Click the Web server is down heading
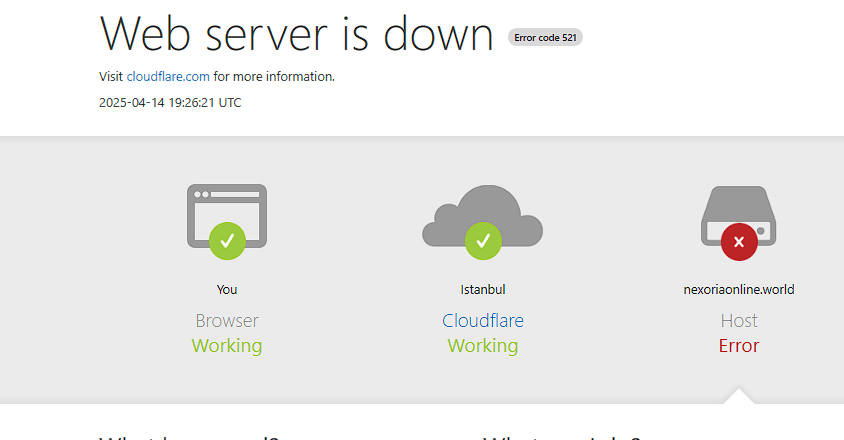This screenshot has height=440, width=844. coord(296,34)
